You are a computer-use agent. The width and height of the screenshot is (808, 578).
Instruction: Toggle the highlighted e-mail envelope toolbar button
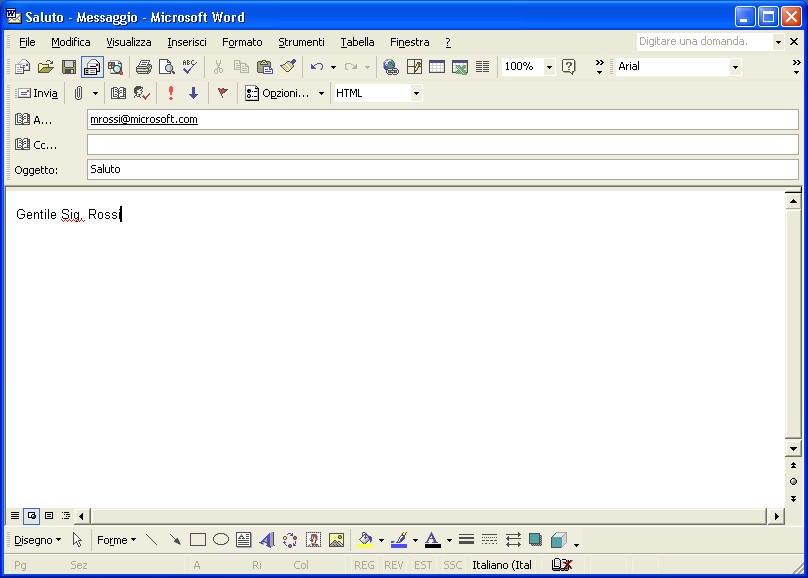(92, 67)
